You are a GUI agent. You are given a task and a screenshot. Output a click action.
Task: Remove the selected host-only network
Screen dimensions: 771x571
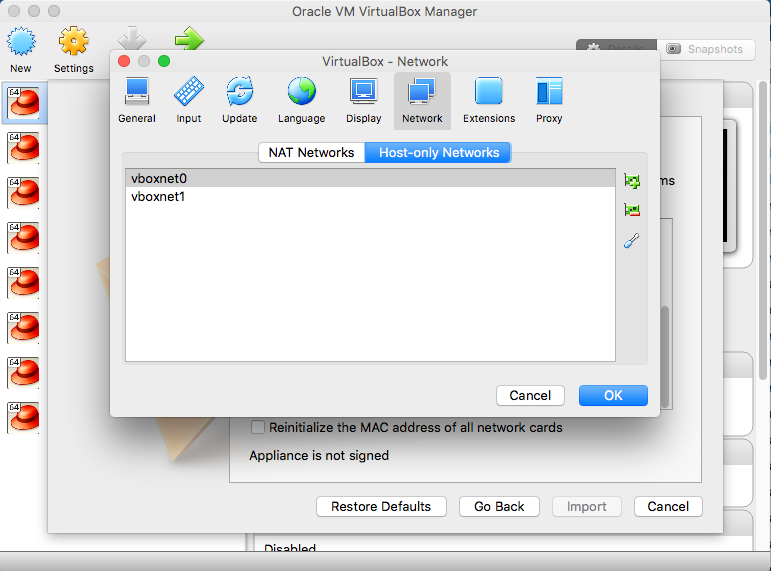coord(632,210)
